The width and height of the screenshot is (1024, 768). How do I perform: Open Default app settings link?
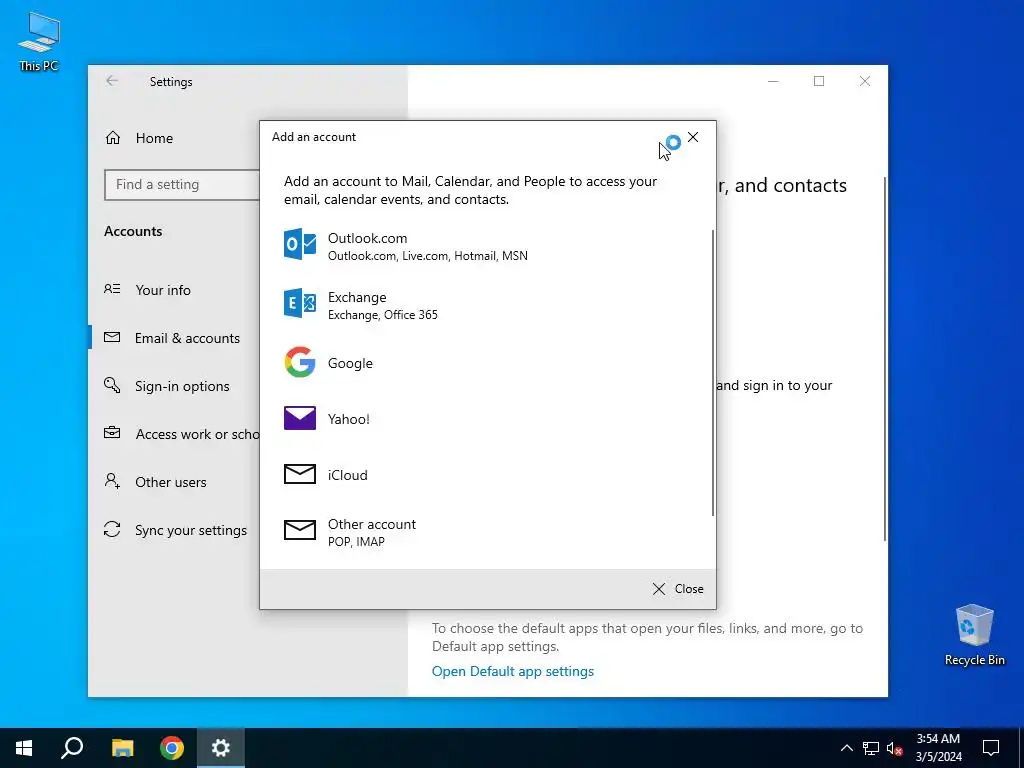[513, 671]
